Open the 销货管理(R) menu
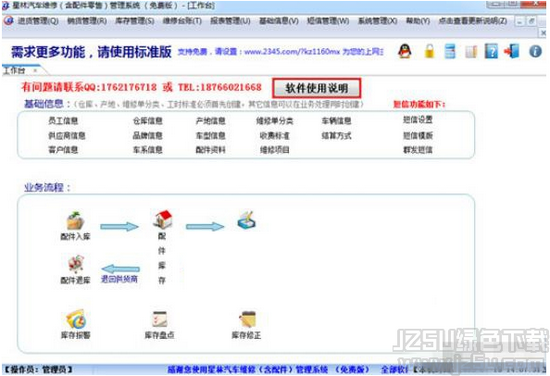The image size is (550, 376). pyautogui.click(x=87, y=21)
